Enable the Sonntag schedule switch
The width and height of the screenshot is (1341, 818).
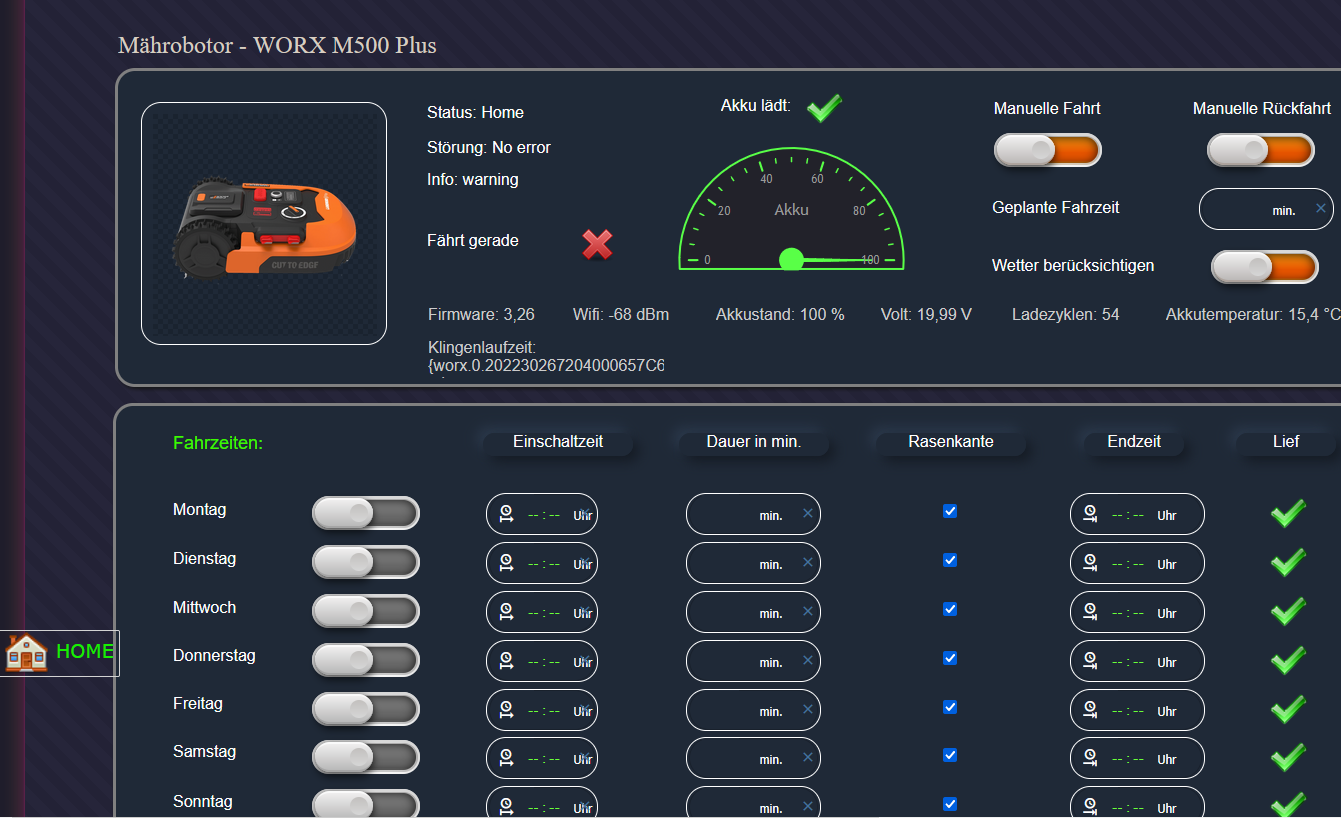[x=366, y=805]
